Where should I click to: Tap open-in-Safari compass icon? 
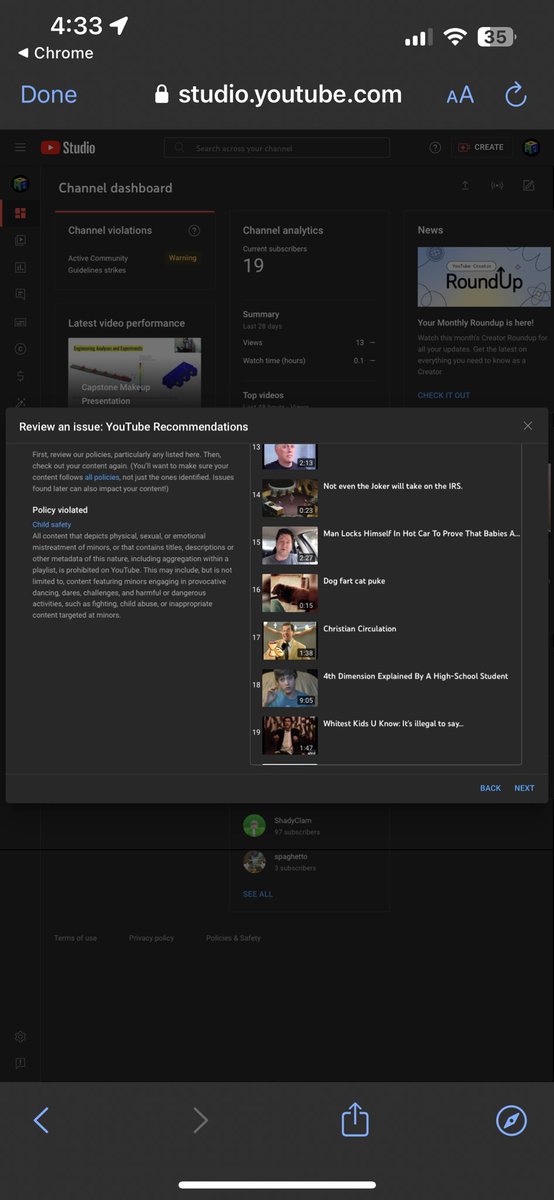[x=511, y=1120]
